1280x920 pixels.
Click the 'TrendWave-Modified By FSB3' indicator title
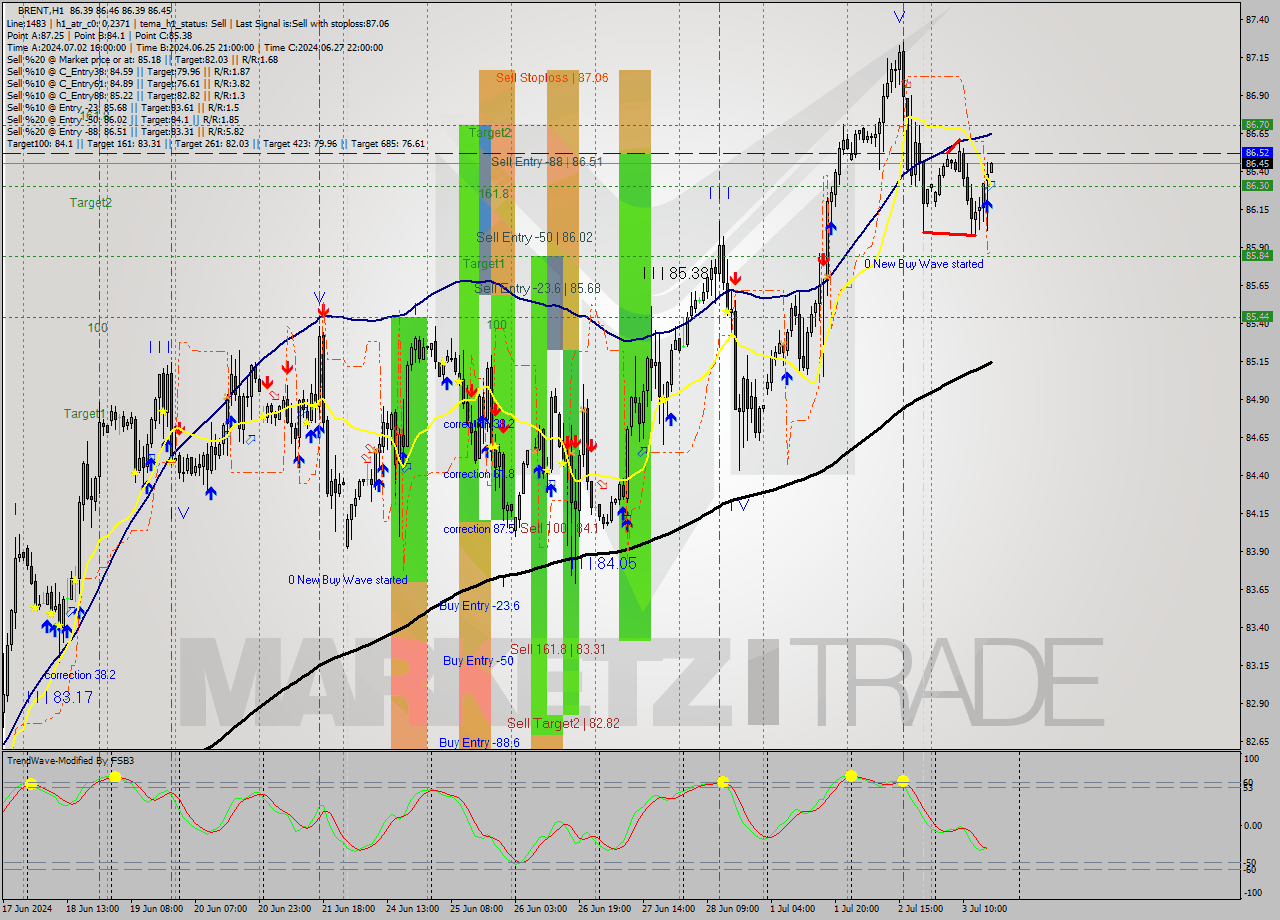click(x=70, y=760)
